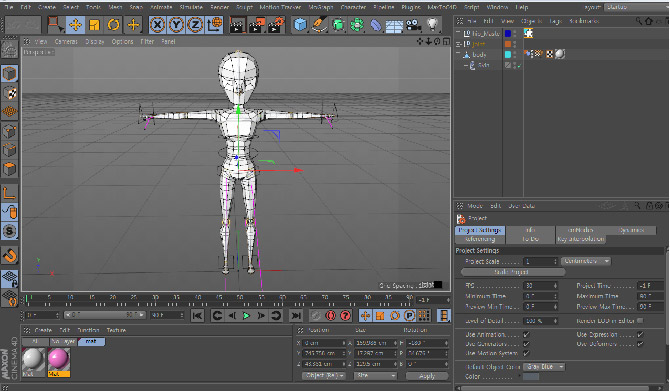Enable Texture mode checker cube icon
The width and height of the screenshot is (670, 392).
click(9, 93)
